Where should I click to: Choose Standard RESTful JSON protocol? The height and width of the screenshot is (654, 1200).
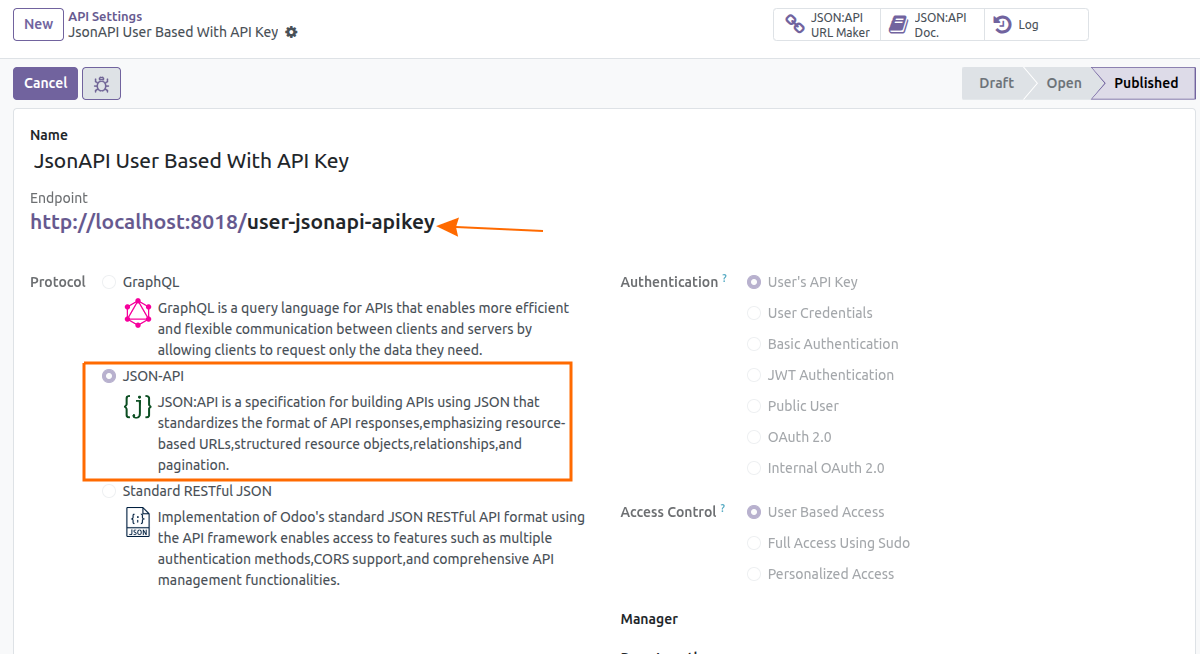coord(109,491)
